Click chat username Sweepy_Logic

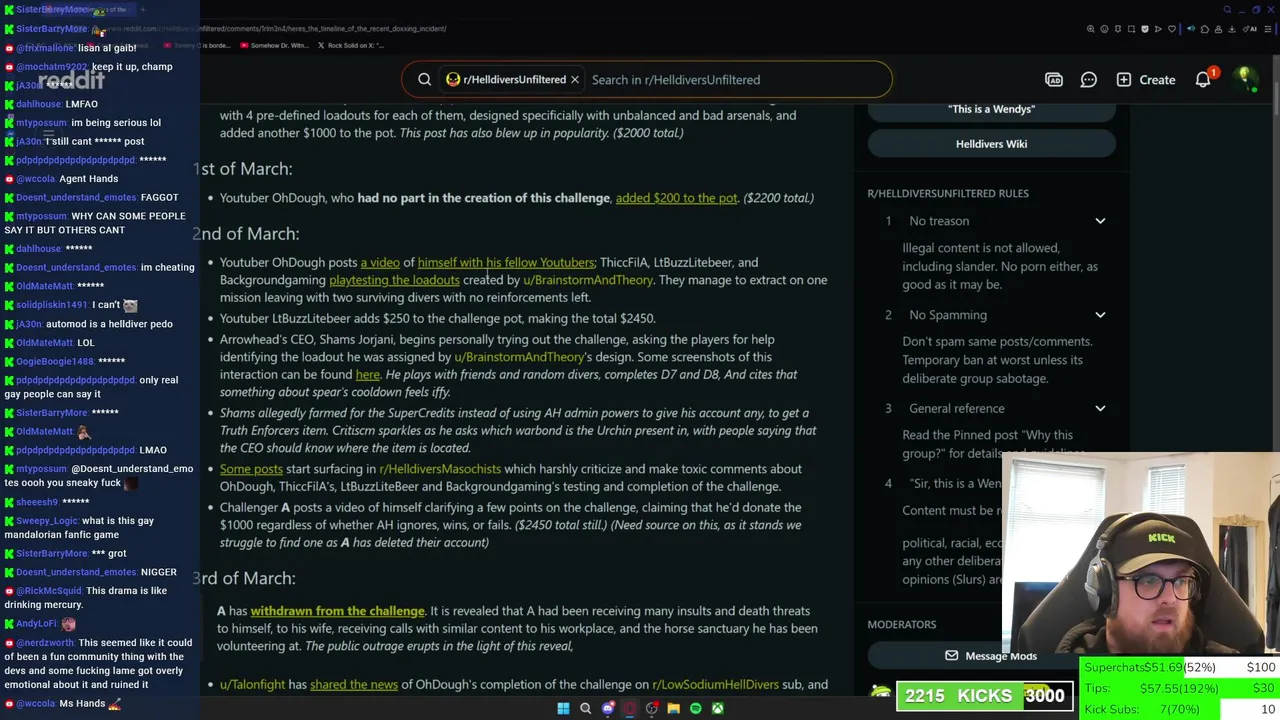coord(47,521)
